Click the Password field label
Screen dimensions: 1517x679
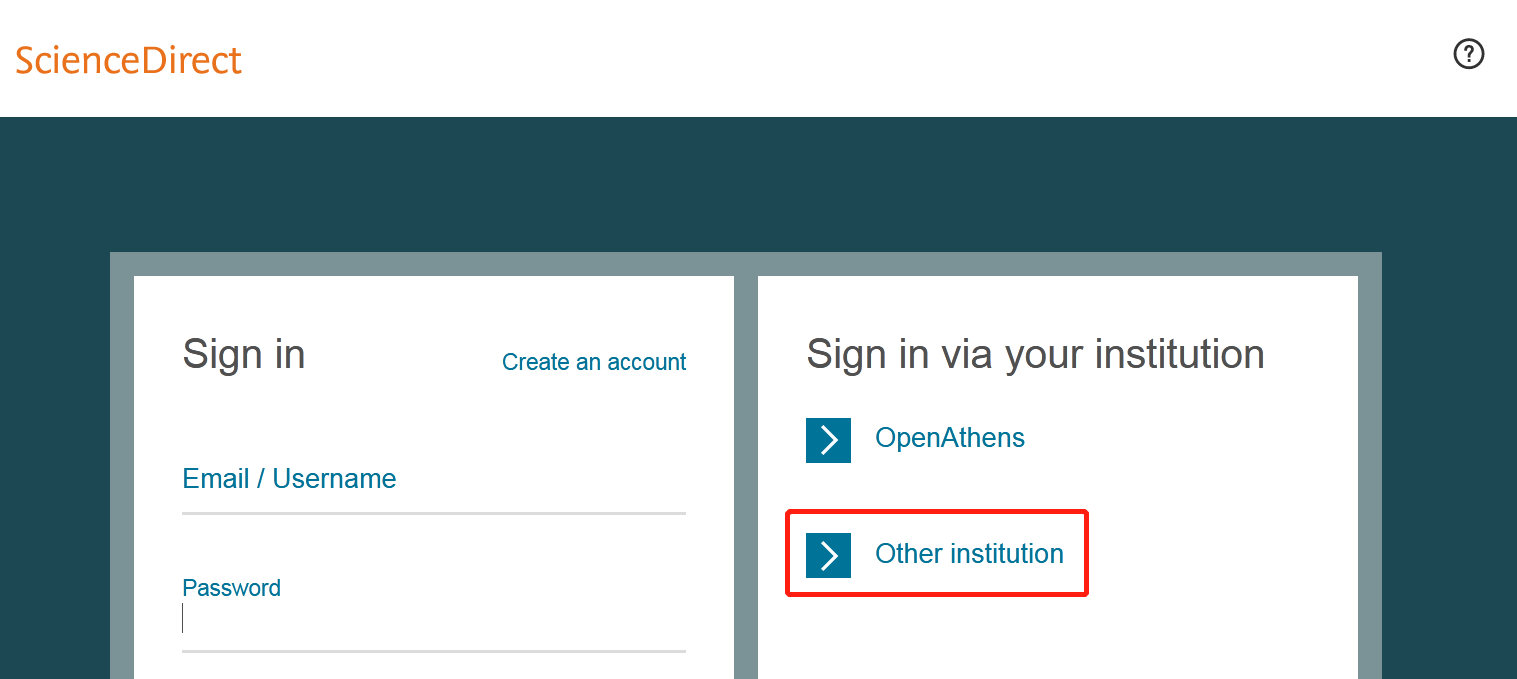point(231,588)
